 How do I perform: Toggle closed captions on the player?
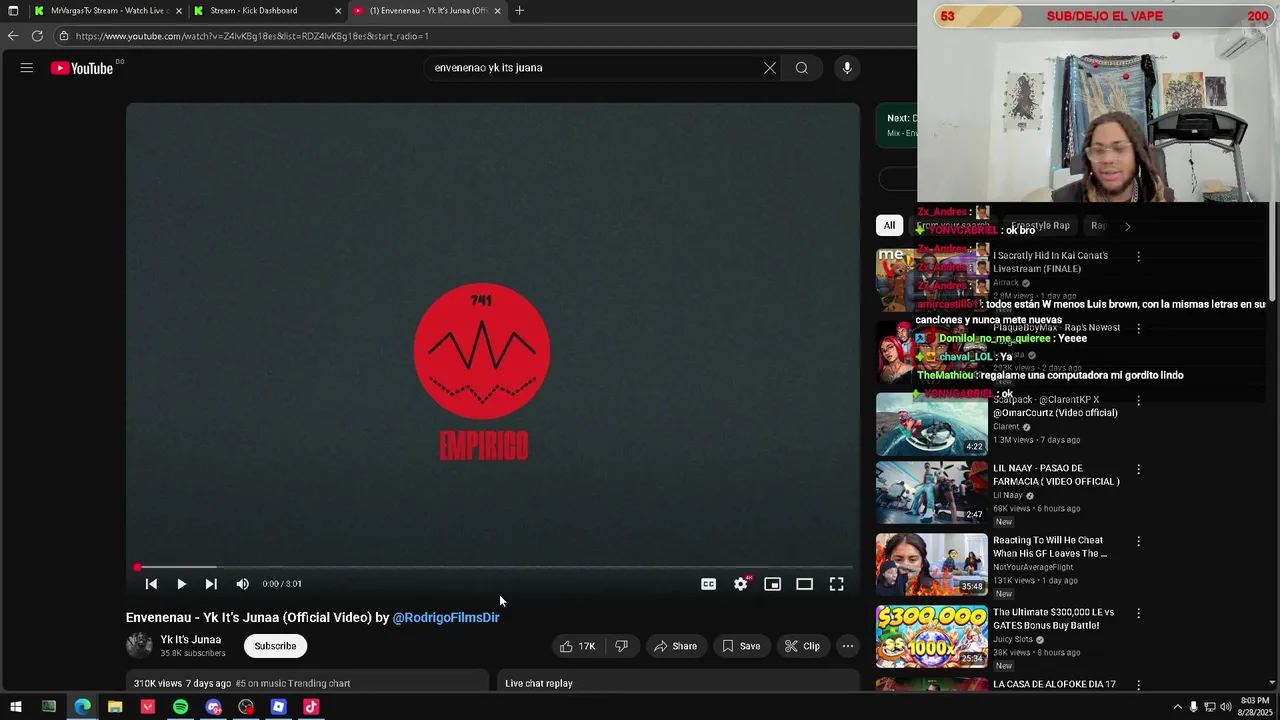point(709,584)
